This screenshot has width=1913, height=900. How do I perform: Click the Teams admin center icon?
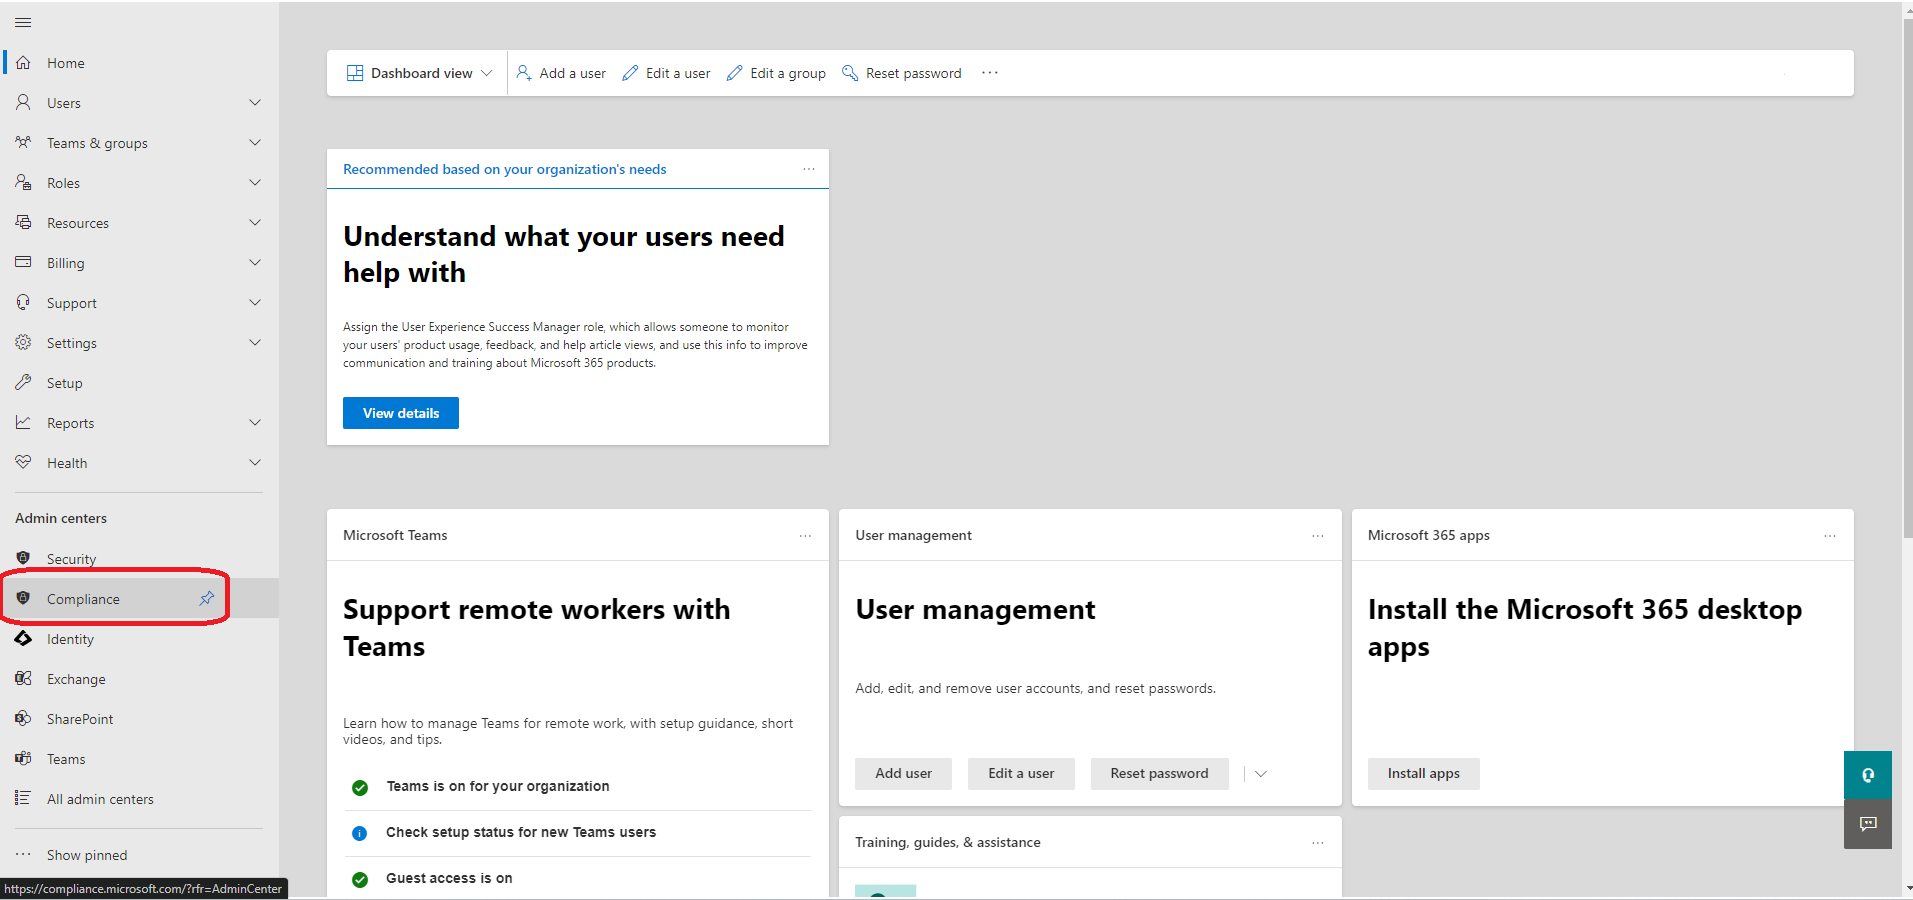coord(23,758)
